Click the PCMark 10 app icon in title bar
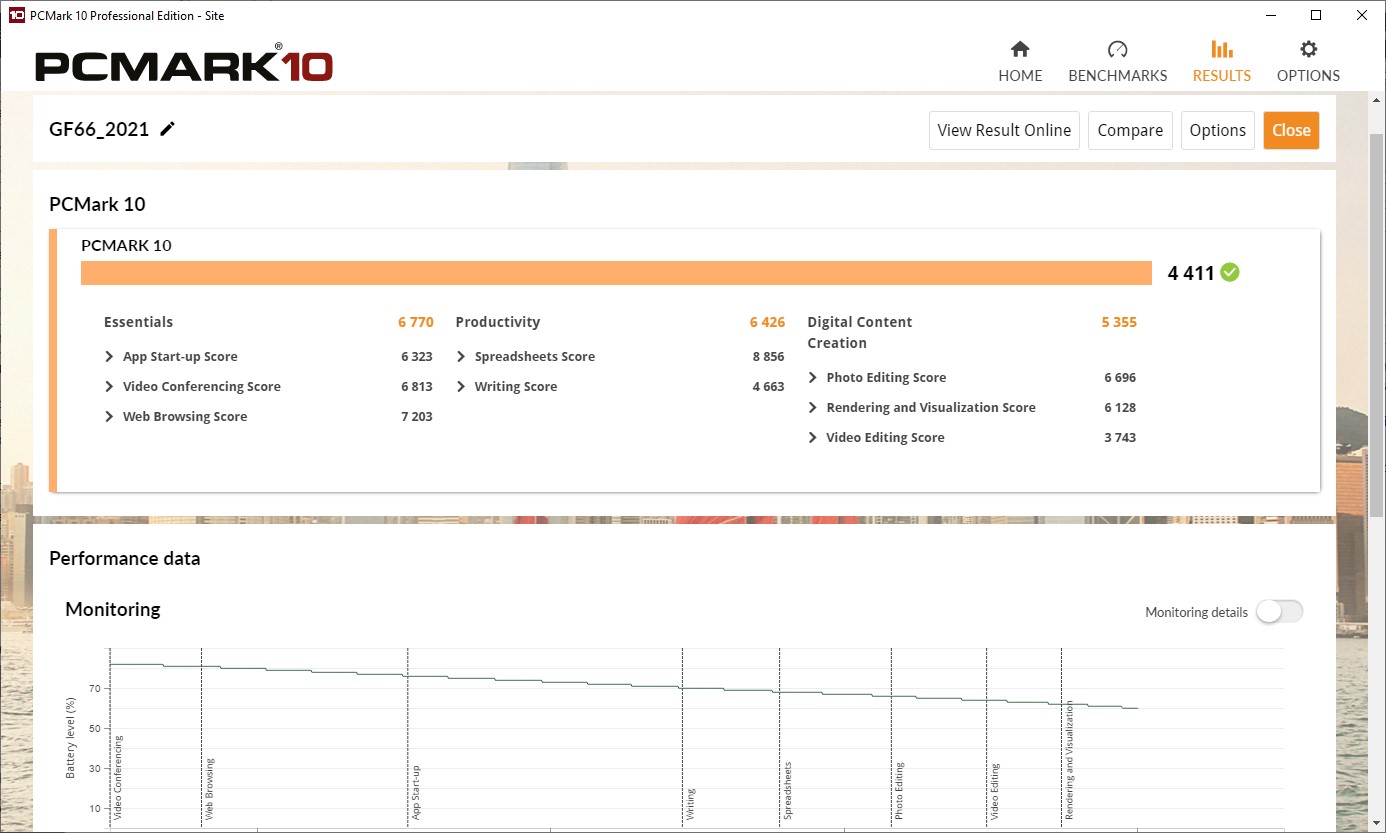The height and width of the screenshot is (833, 1386). click(16, 15)
